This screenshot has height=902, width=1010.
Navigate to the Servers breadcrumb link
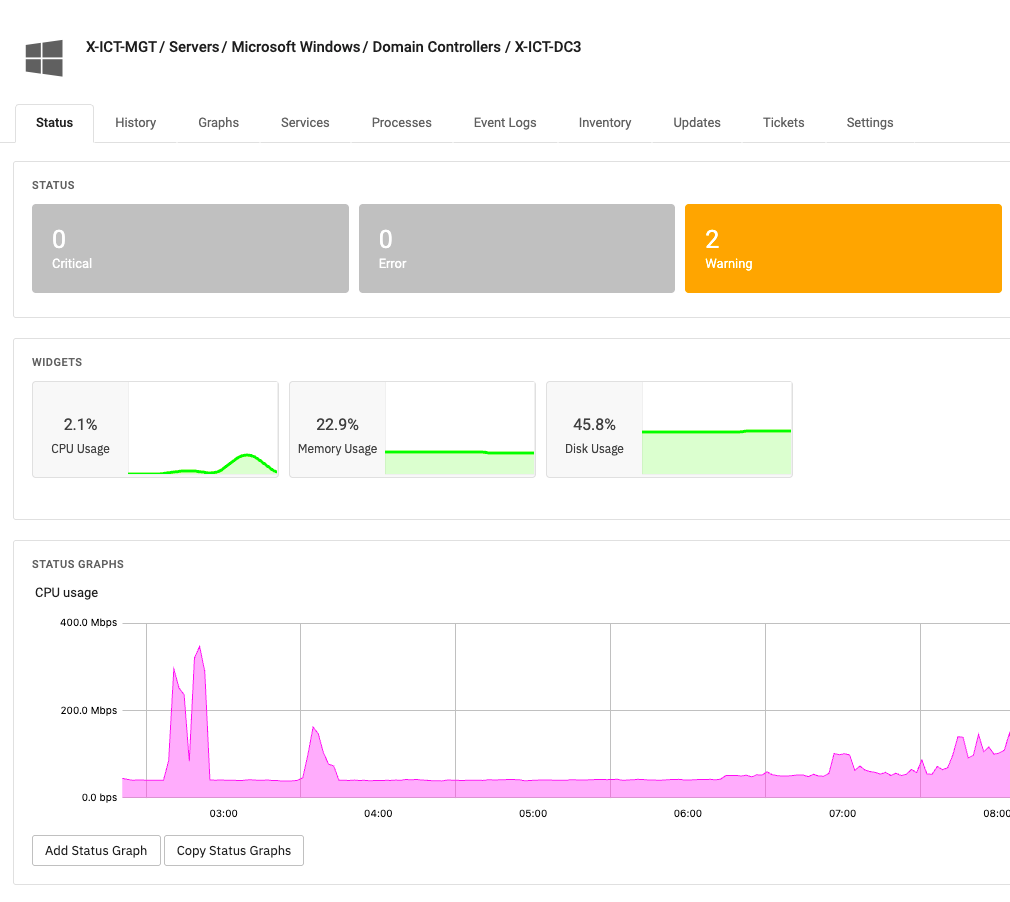pos(195,47)
